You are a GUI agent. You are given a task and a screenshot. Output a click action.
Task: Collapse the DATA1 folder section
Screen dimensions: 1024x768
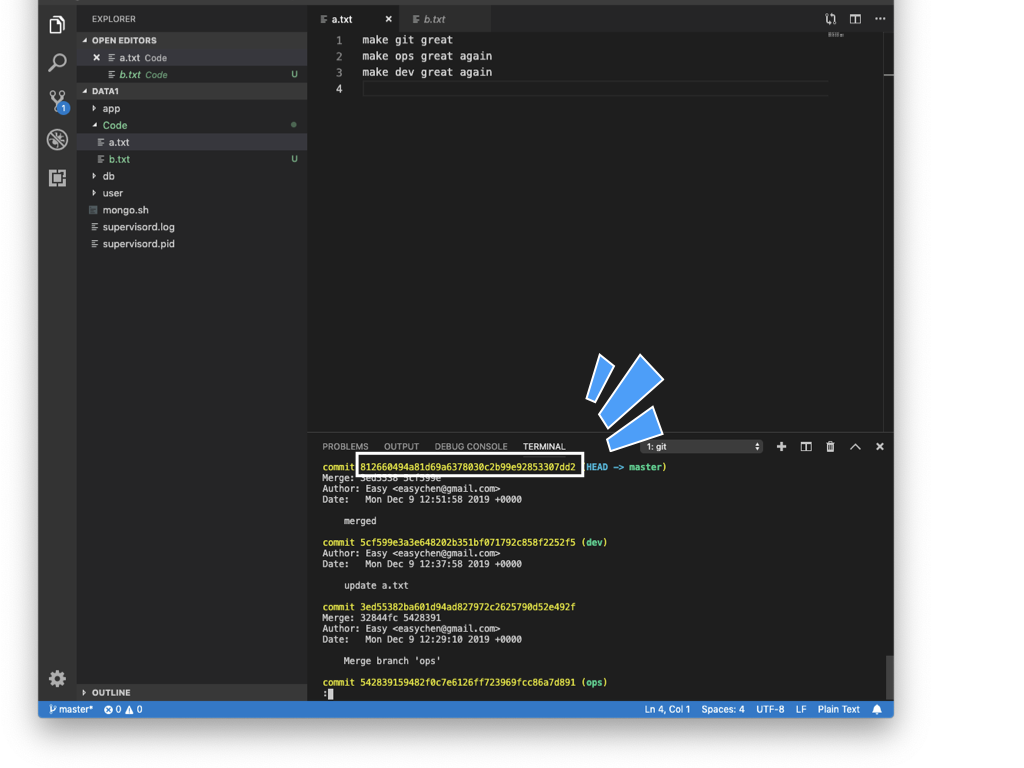pyautogui.click(x=192, y=91)
